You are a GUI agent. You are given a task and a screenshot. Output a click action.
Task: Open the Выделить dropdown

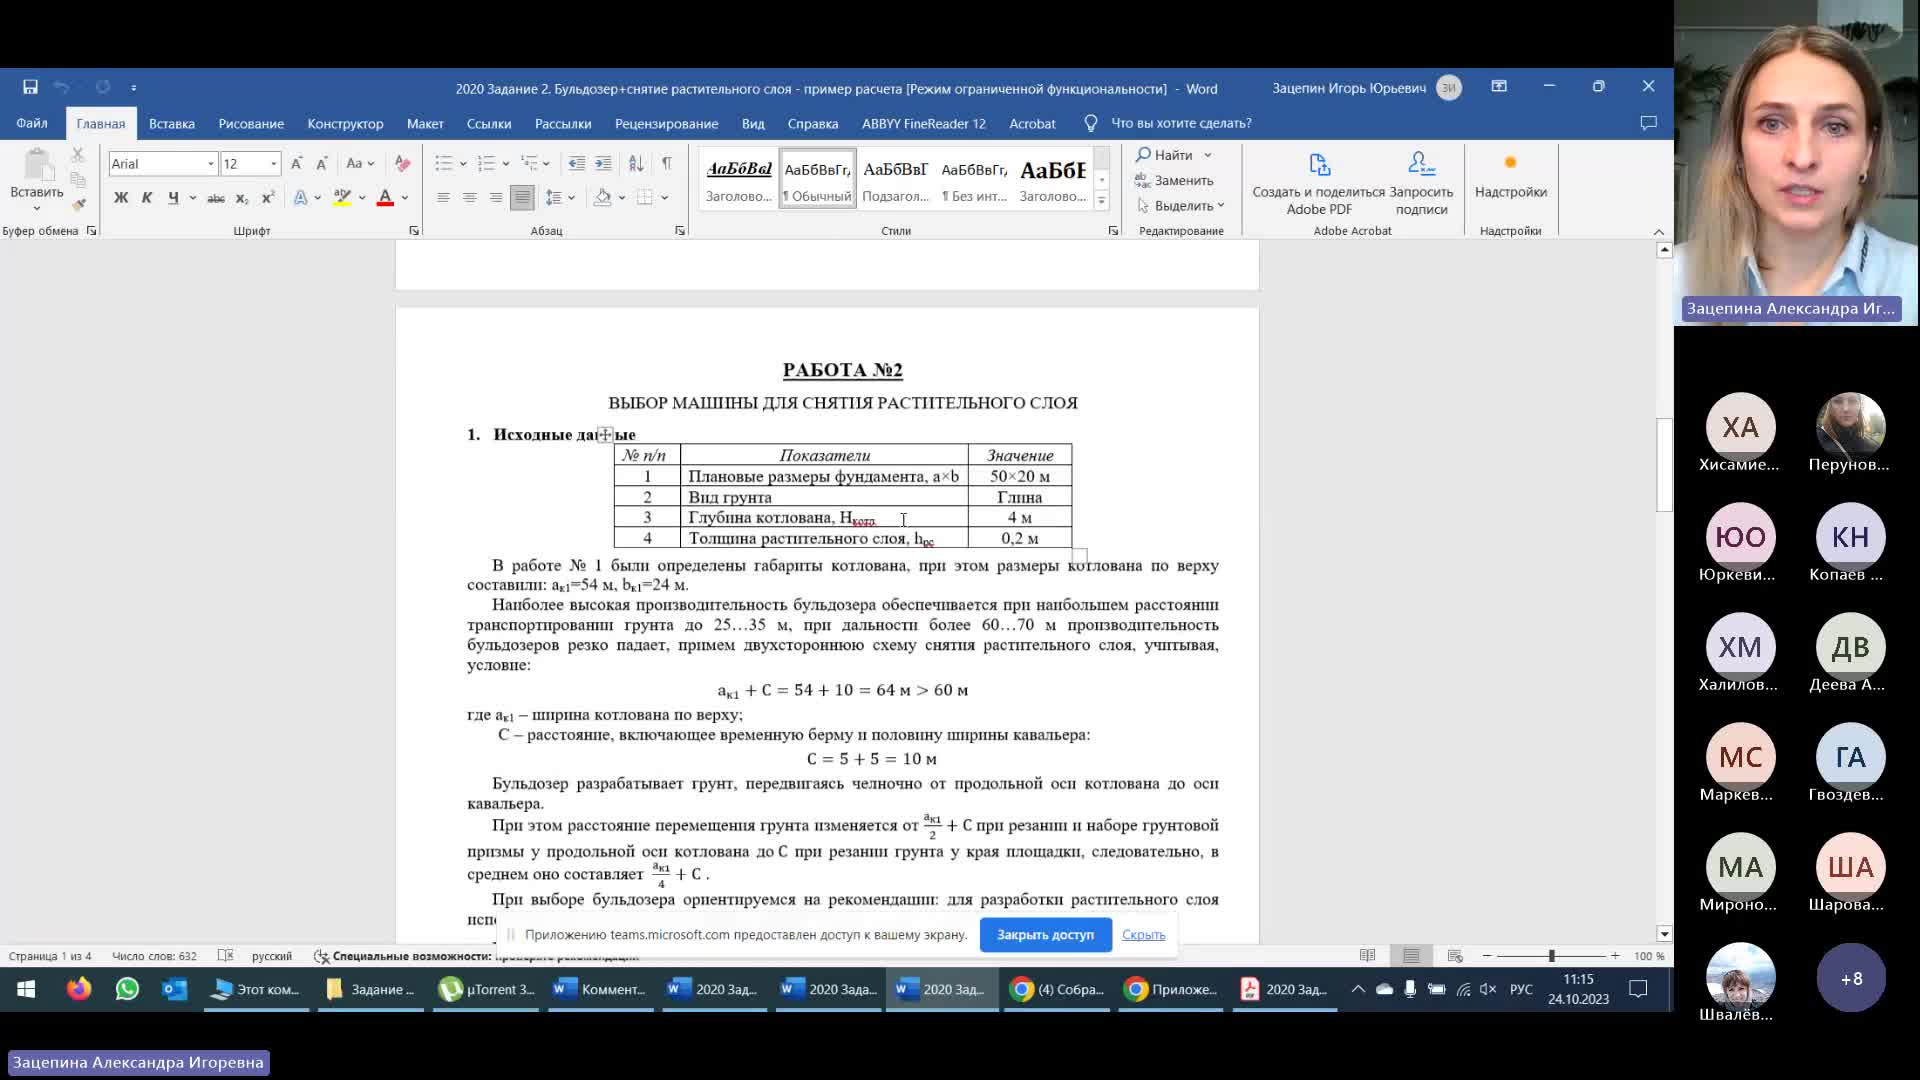(1180, 206)
